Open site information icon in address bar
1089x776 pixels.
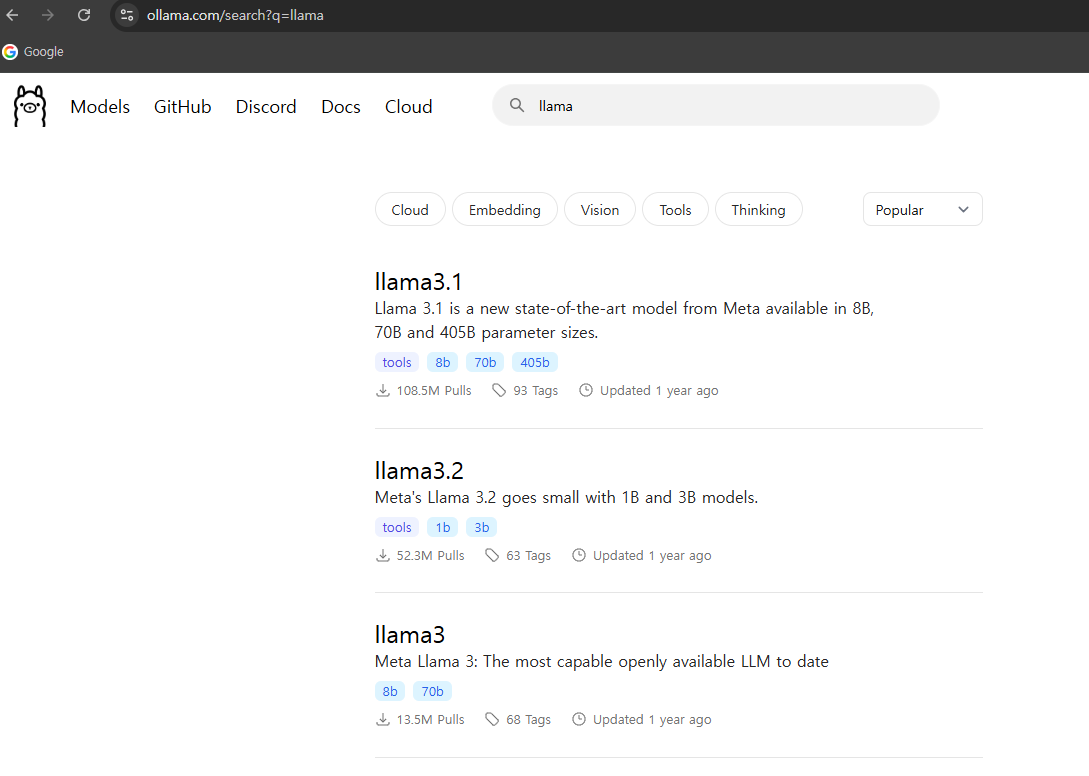click(x=126, y=15)
